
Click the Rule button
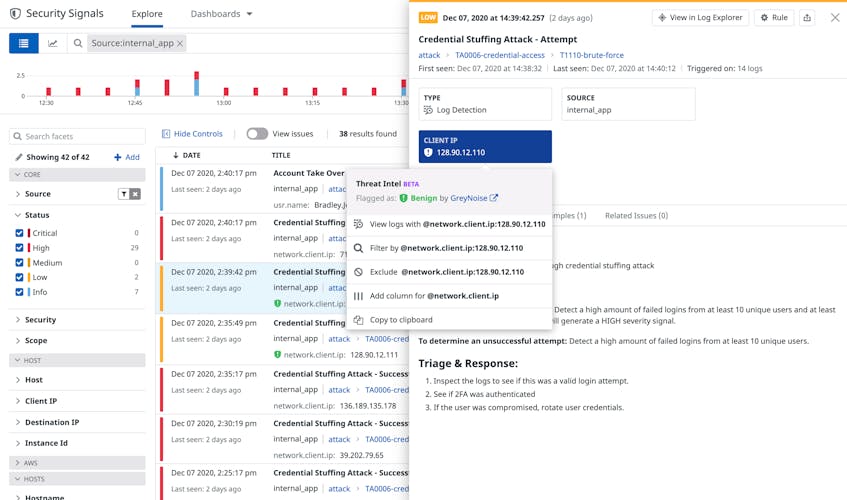tap(774, 18)
